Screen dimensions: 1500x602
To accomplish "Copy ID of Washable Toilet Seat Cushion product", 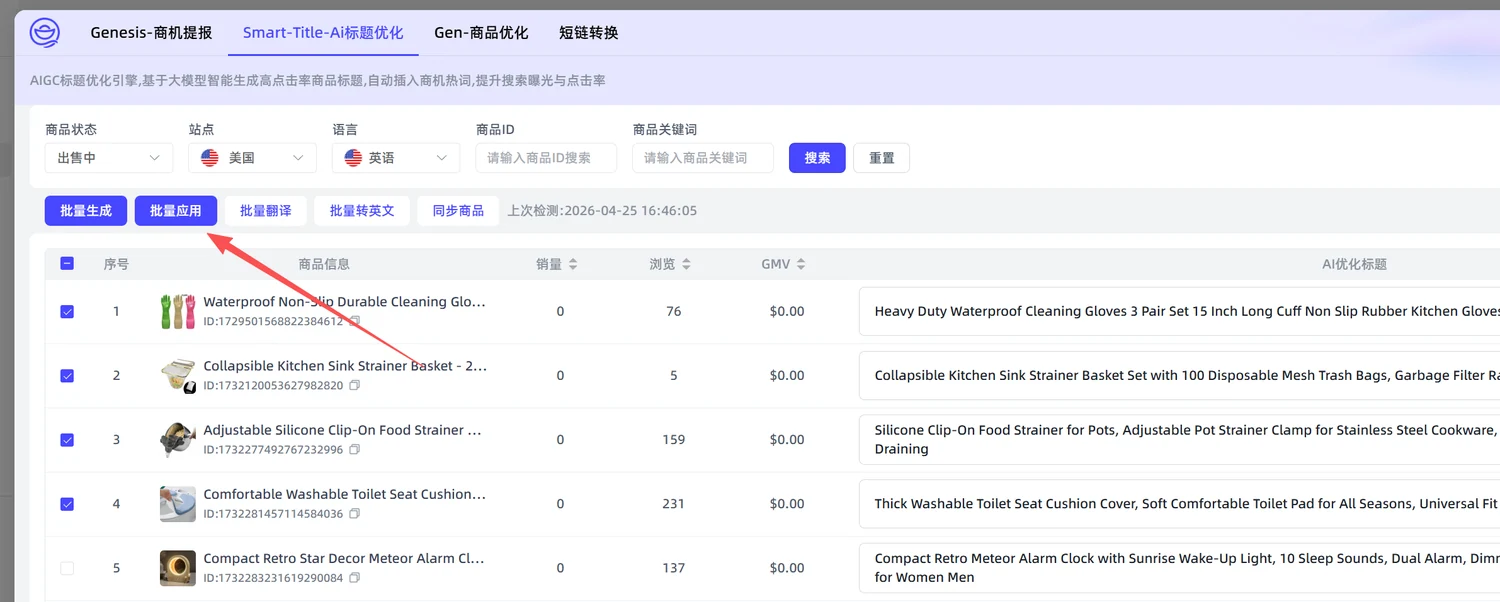I will click(354, 514).
